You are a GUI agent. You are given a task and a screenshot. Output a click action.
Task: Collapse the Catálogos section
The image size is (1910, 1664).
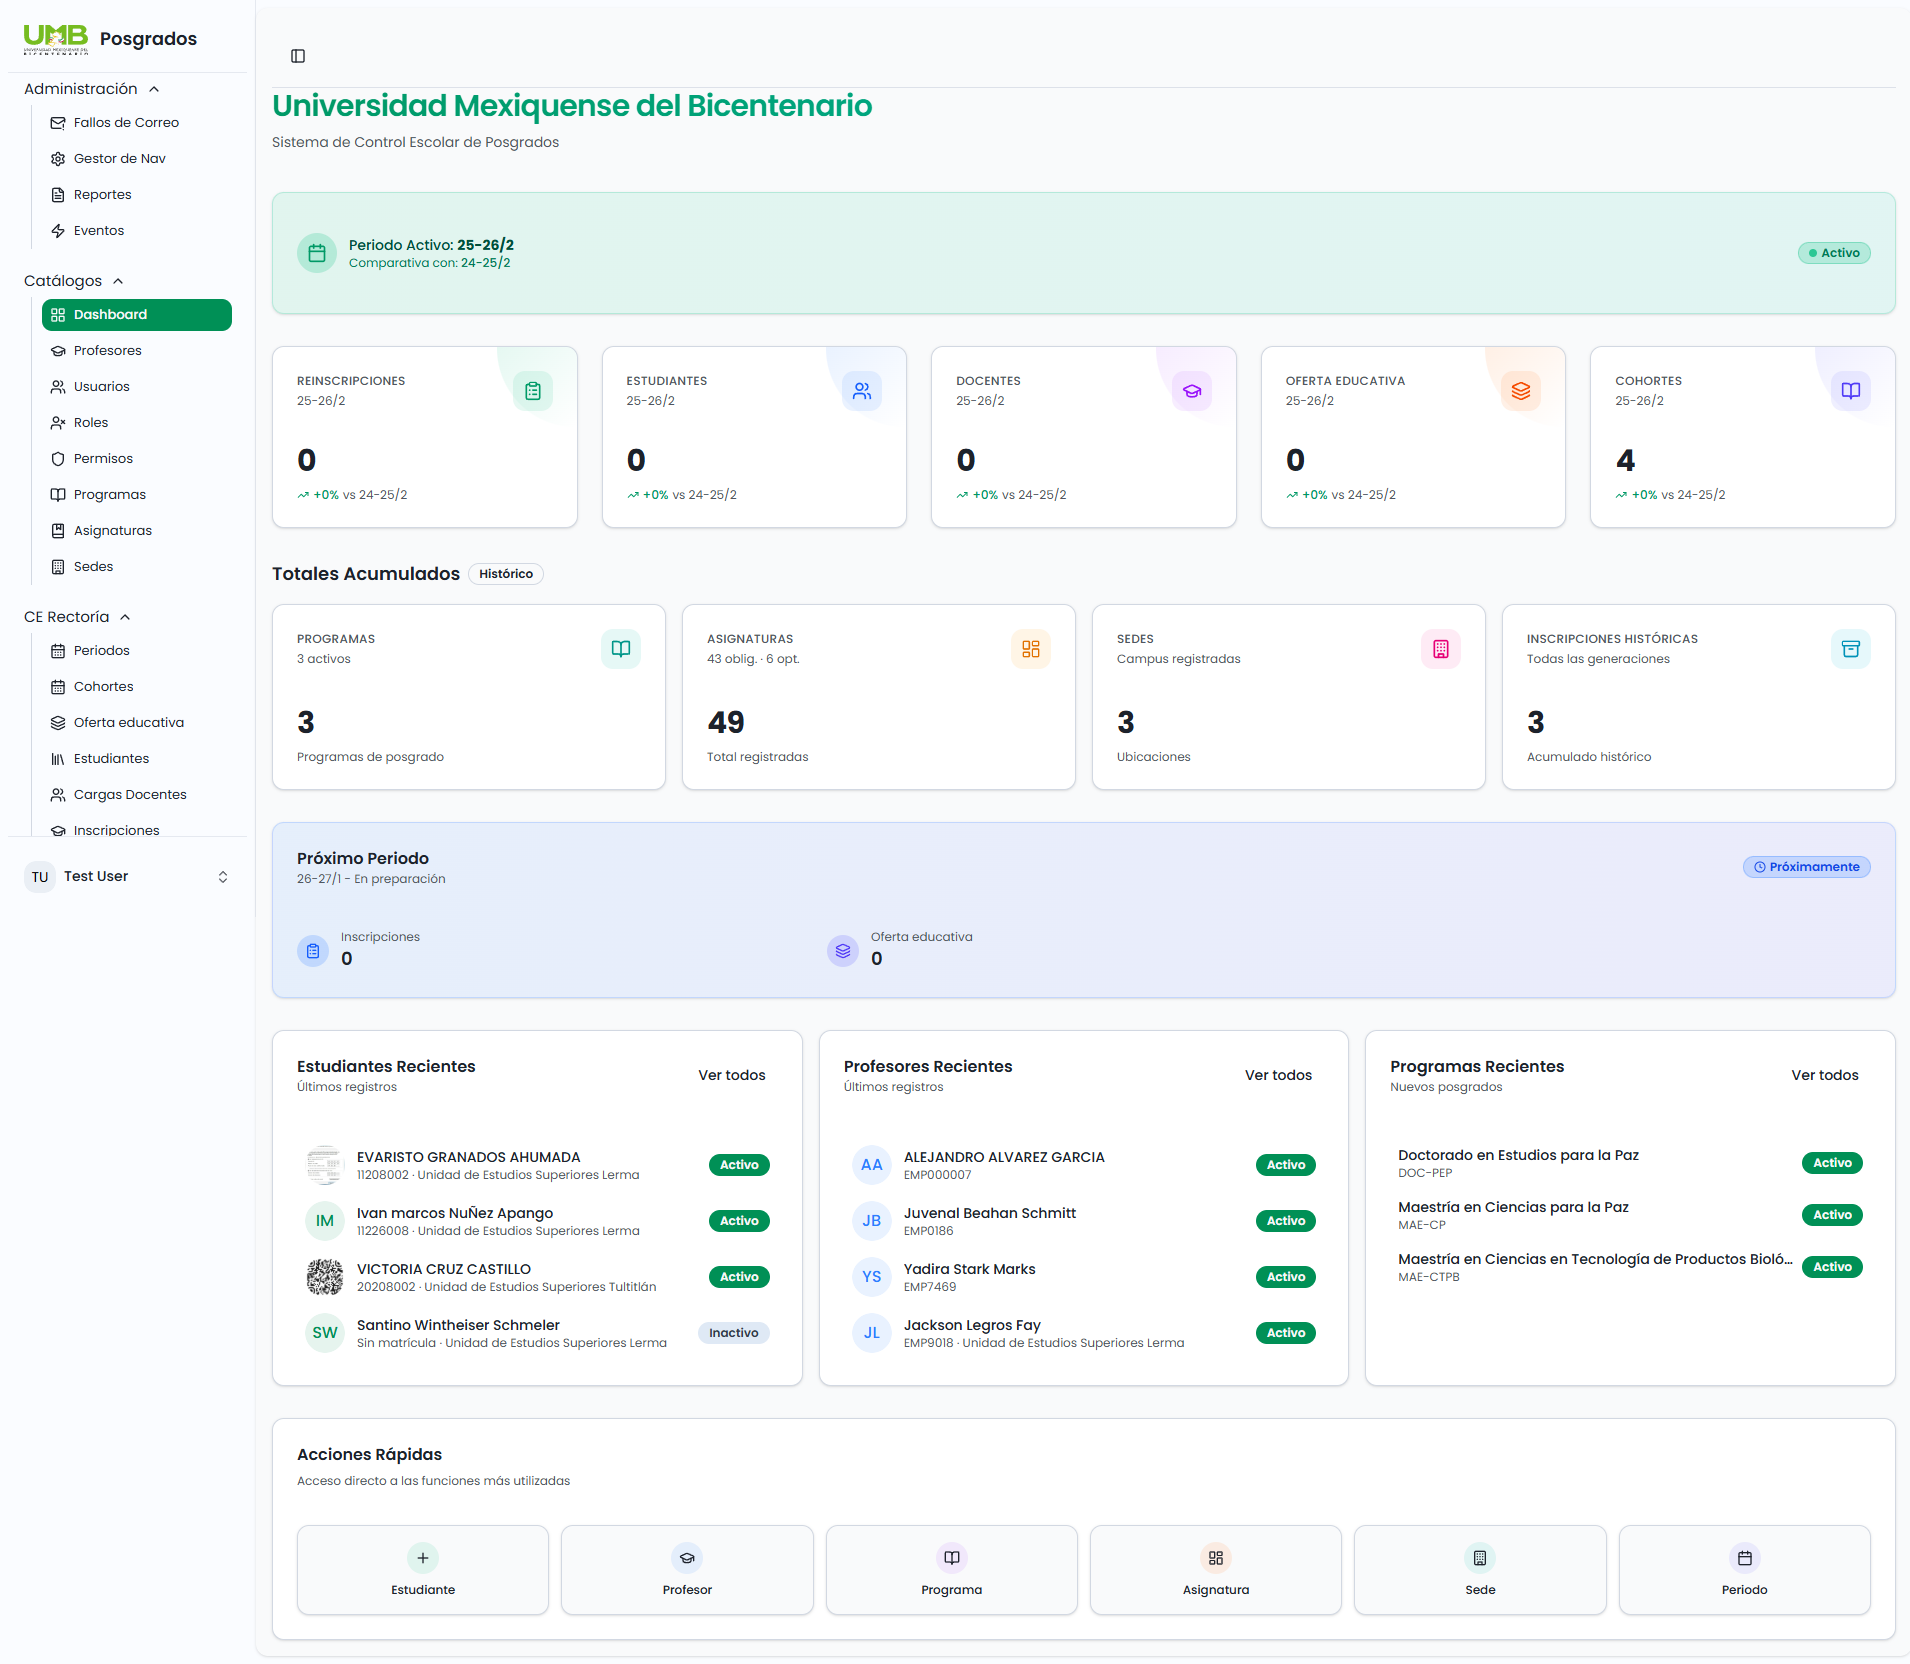pyautogui.click(x=74, y=281)
